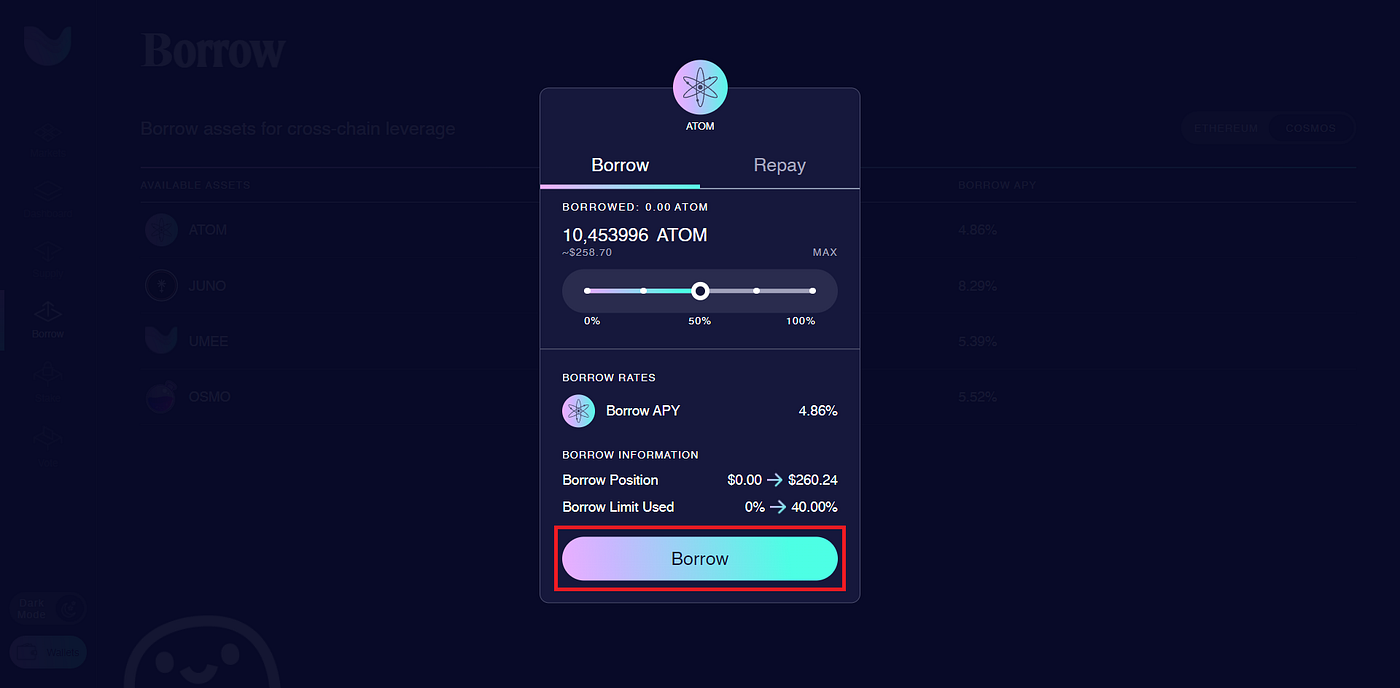Click the 25% stop on the slider
Viewport: 1400px width, 688px height.
click(643, 291)
